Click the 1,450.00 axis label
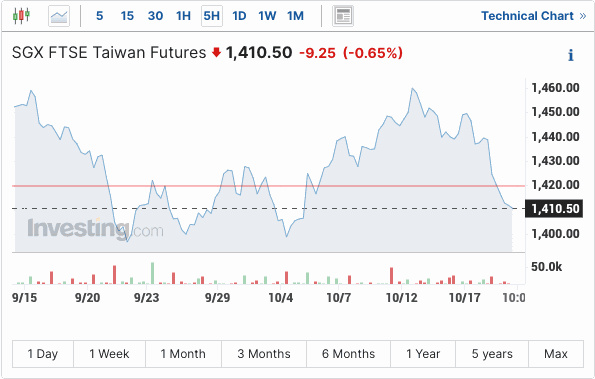 click(x=555, y=112)
